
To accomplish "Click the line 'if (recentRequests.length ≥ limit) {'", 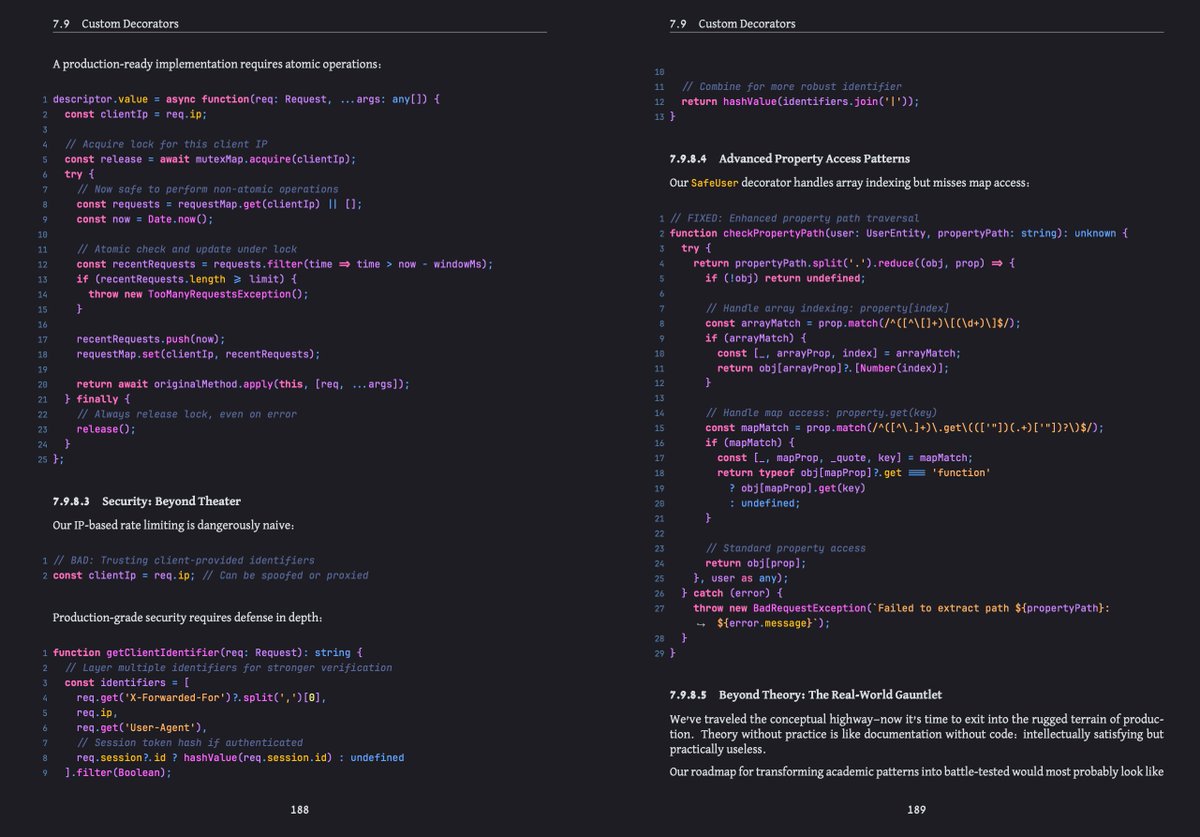I will 187,279.
